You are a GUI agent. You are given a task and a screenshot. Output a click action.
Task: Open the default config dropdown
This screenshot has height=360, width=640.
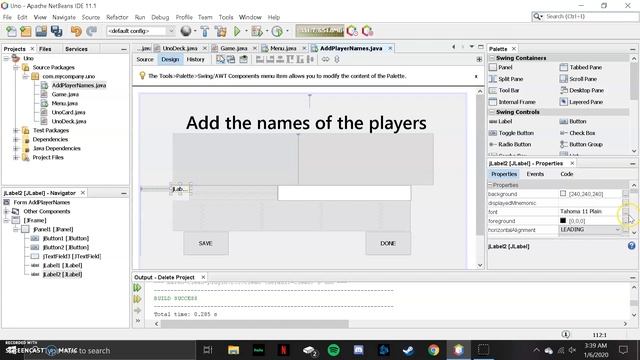[141, 31]
